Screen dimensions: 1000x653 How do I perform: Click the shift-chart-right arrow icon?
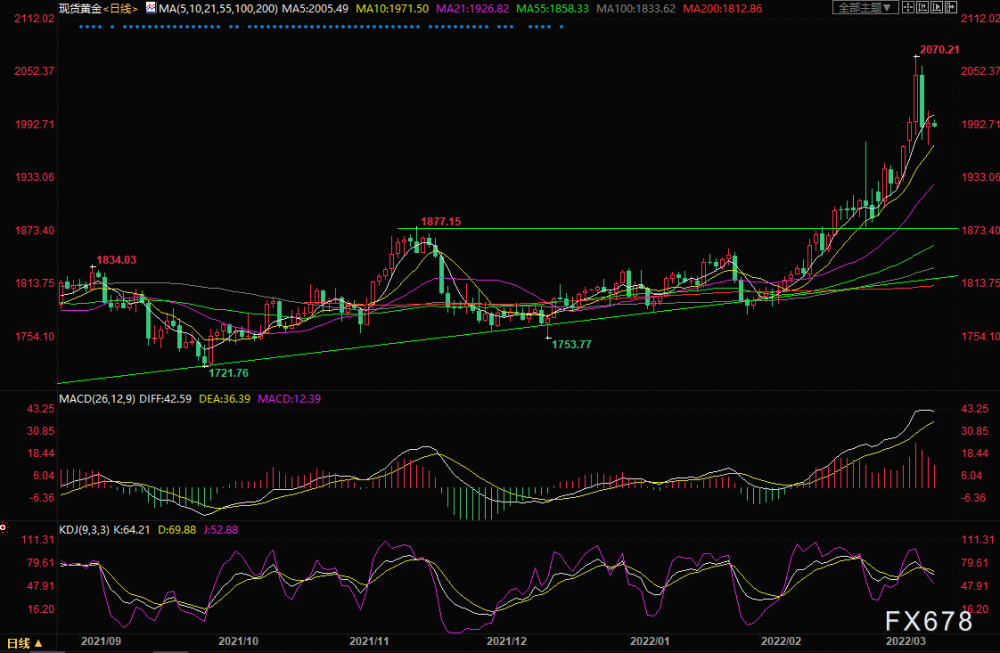tap(951, 7)
